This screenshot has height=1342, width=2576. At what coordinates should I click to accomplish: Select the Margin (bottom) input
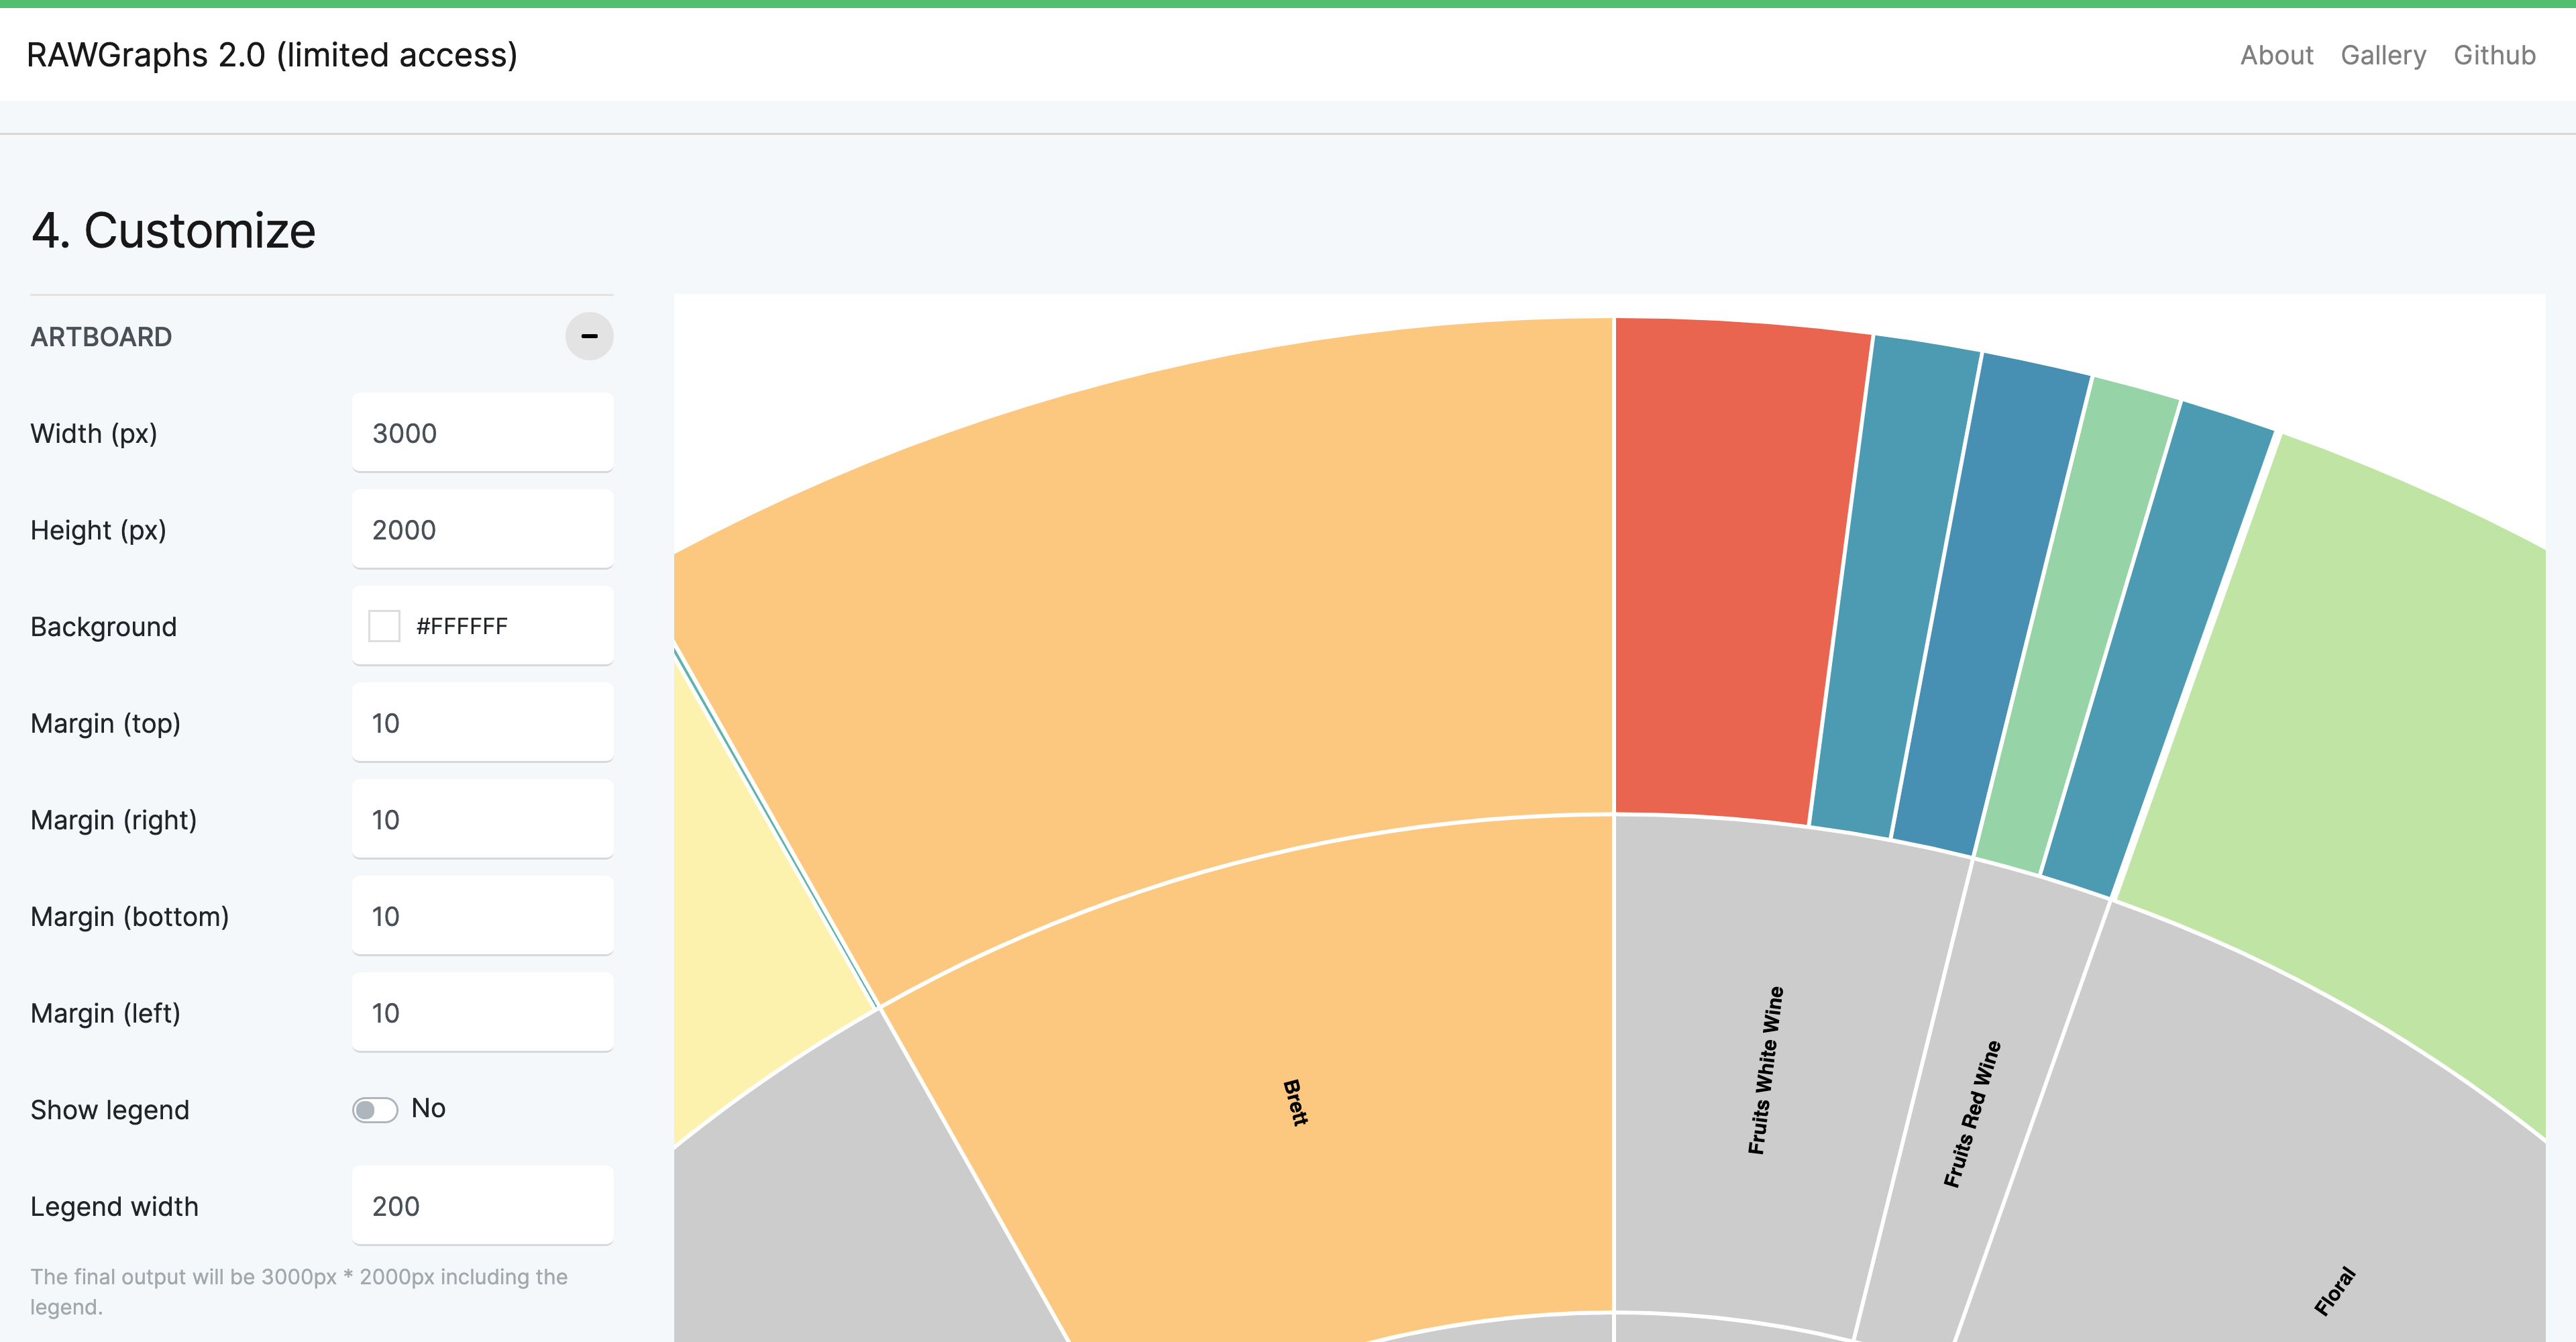(x=483, y=916)
